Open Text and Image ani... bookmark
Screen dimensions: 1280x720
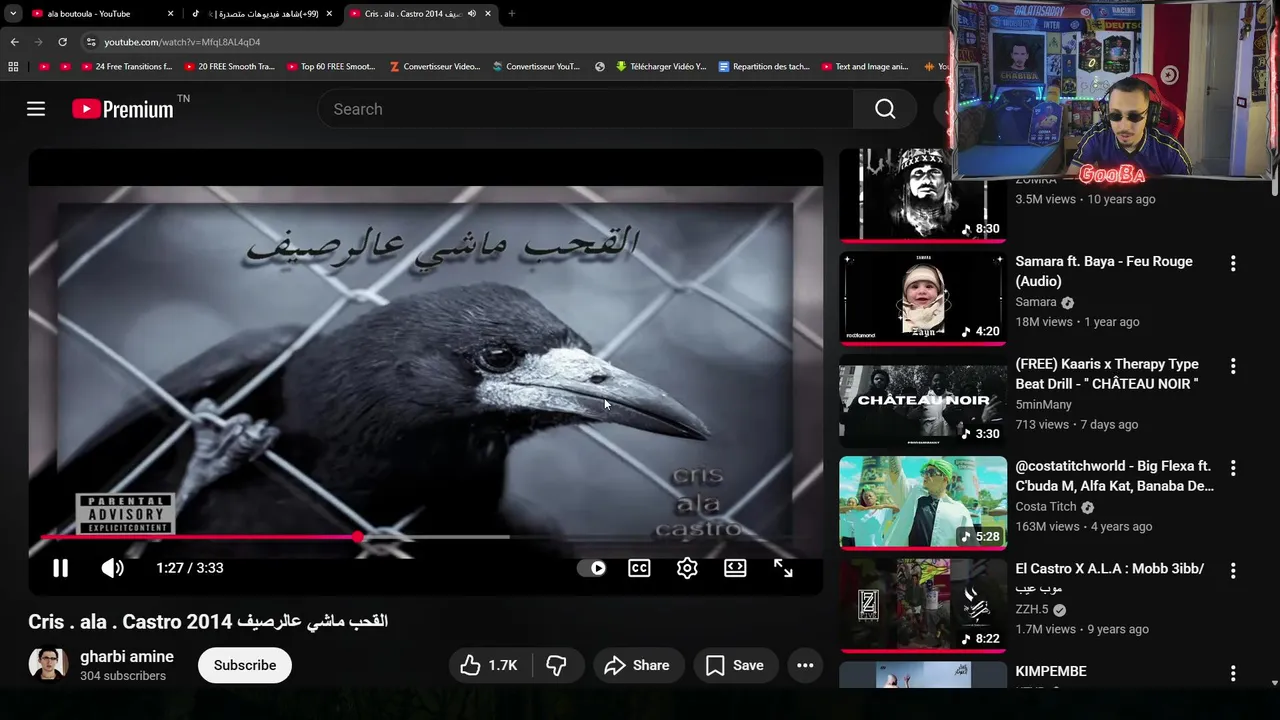(x=865, y=67)
